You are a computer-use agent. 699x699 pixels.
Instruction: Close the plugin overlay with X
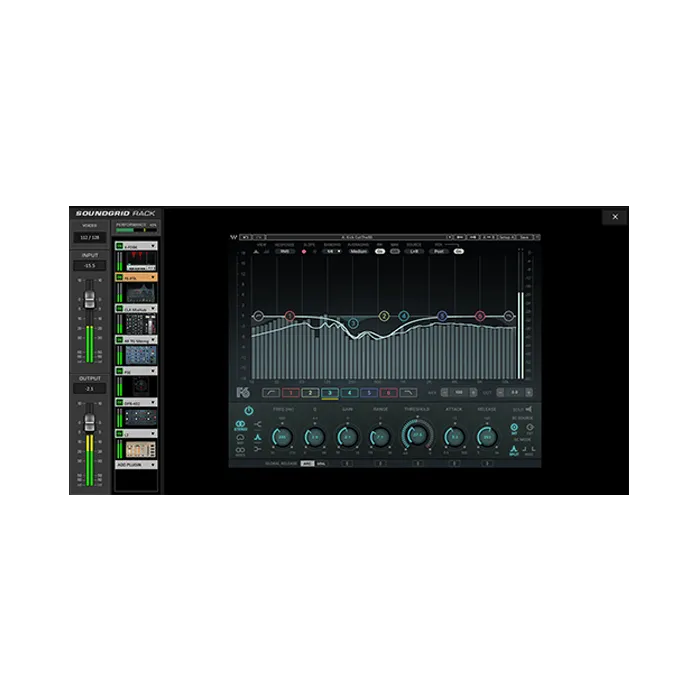click(x=615, y=217)
